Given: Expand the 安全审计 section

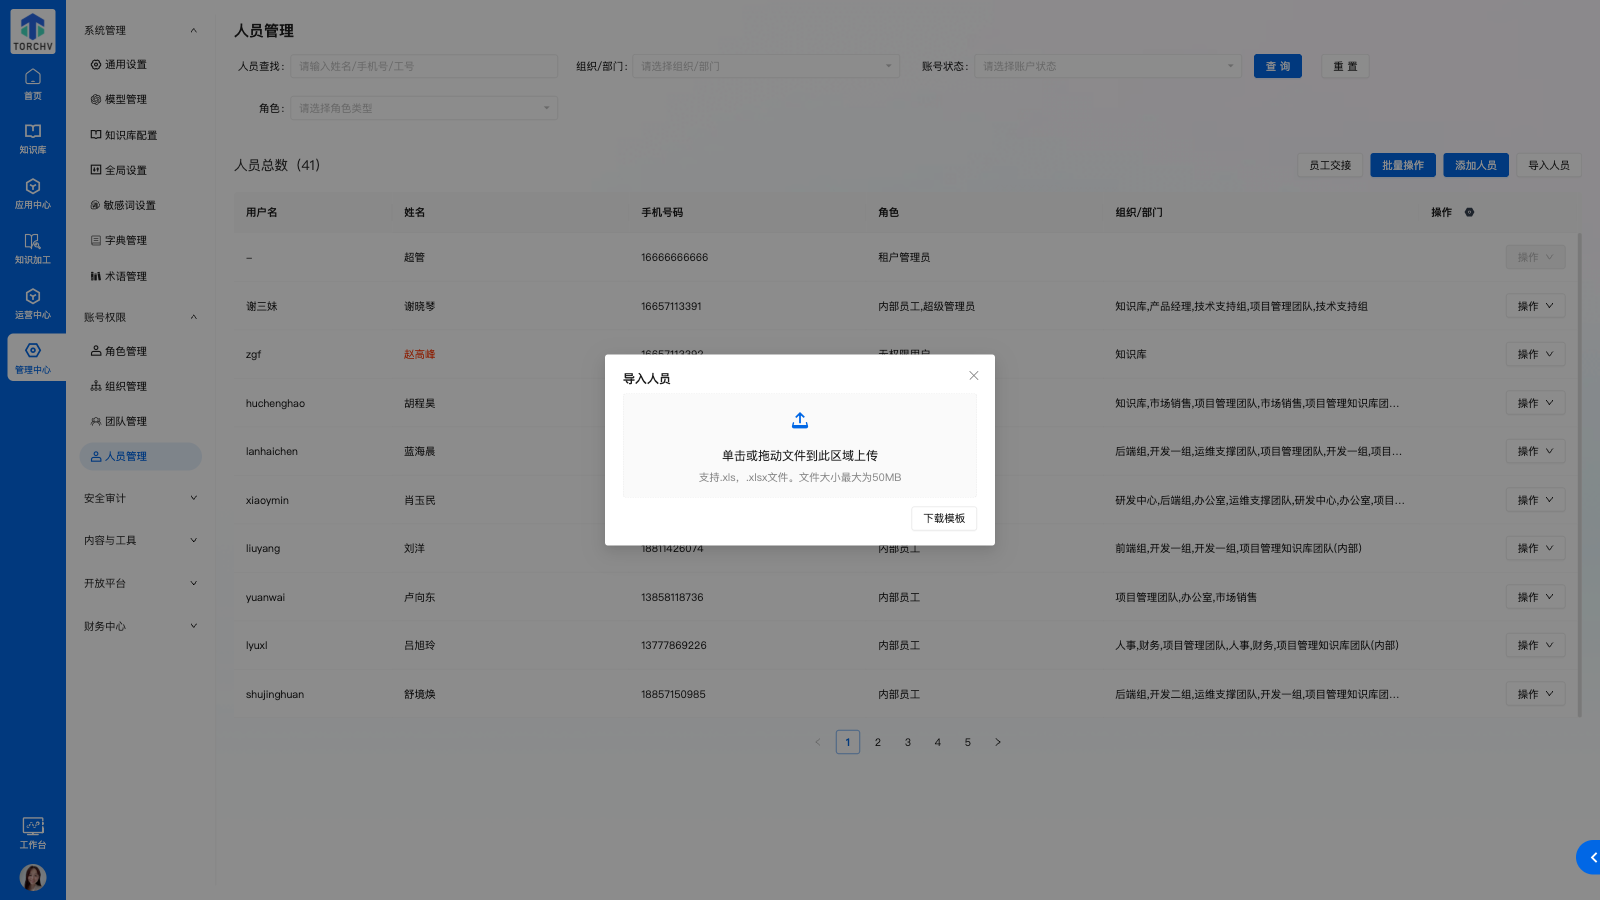Looking at the screenshot, I should click(140, 497).
